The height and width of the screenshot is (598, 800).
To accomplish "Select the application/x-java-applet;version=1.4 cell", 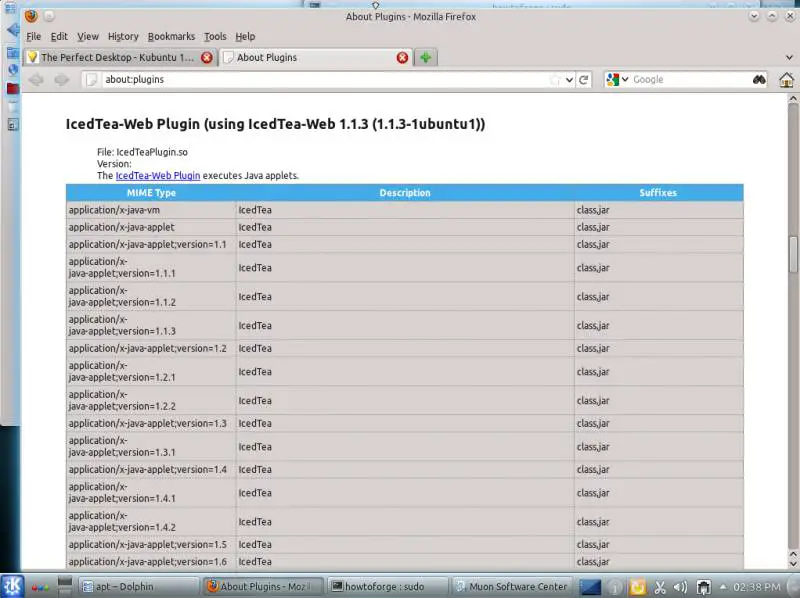I will pos(151,469).
